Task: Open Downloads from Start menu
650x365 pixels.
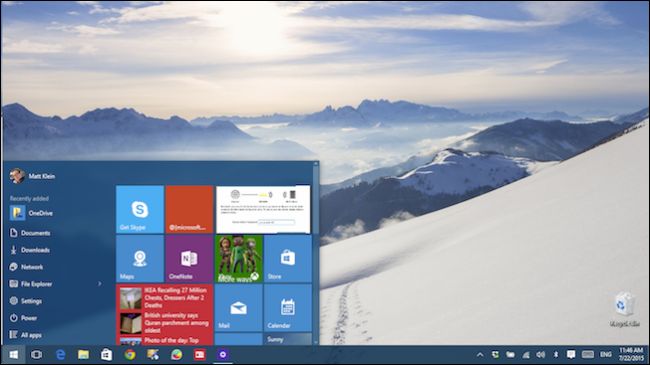Action: point(29,250)
